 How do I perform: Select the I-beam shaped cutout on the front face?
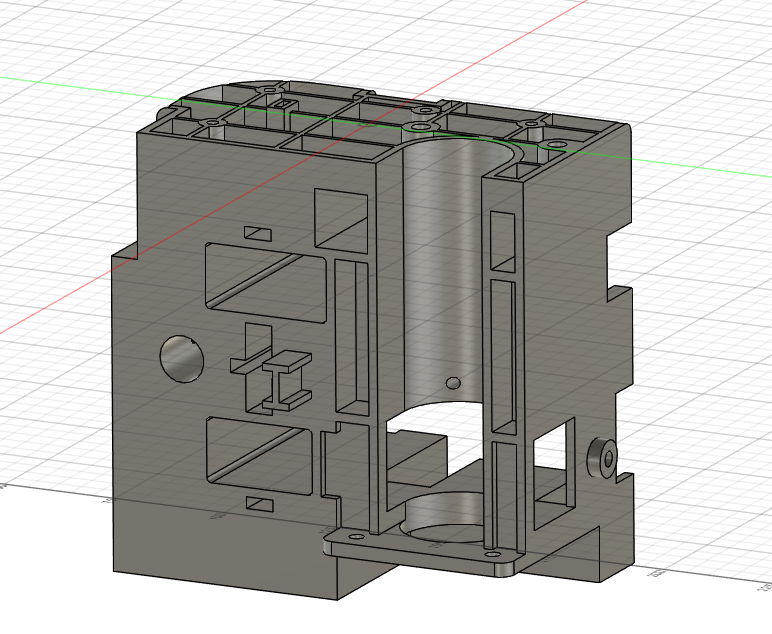287,381
